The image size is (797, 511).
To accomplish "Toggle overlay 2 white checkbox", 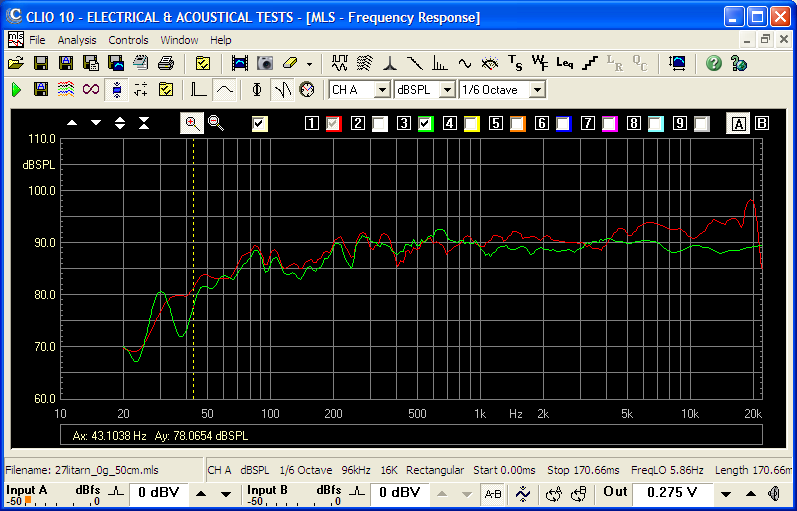I will [x=379, y=124].
